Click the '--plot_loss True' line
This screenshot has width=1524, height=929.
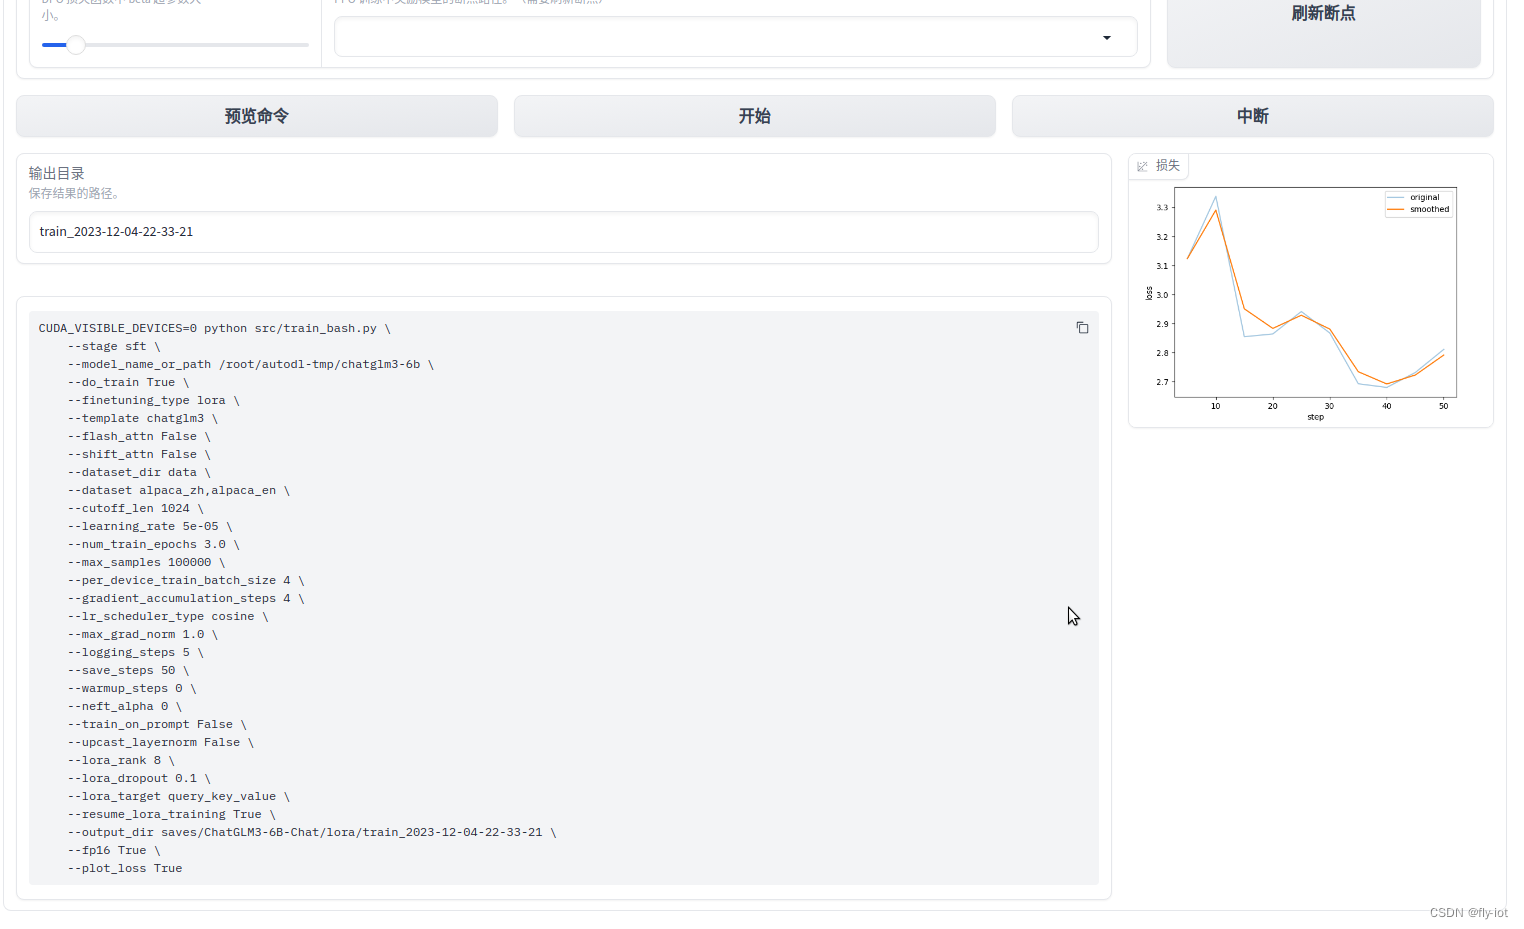point(125,868)
